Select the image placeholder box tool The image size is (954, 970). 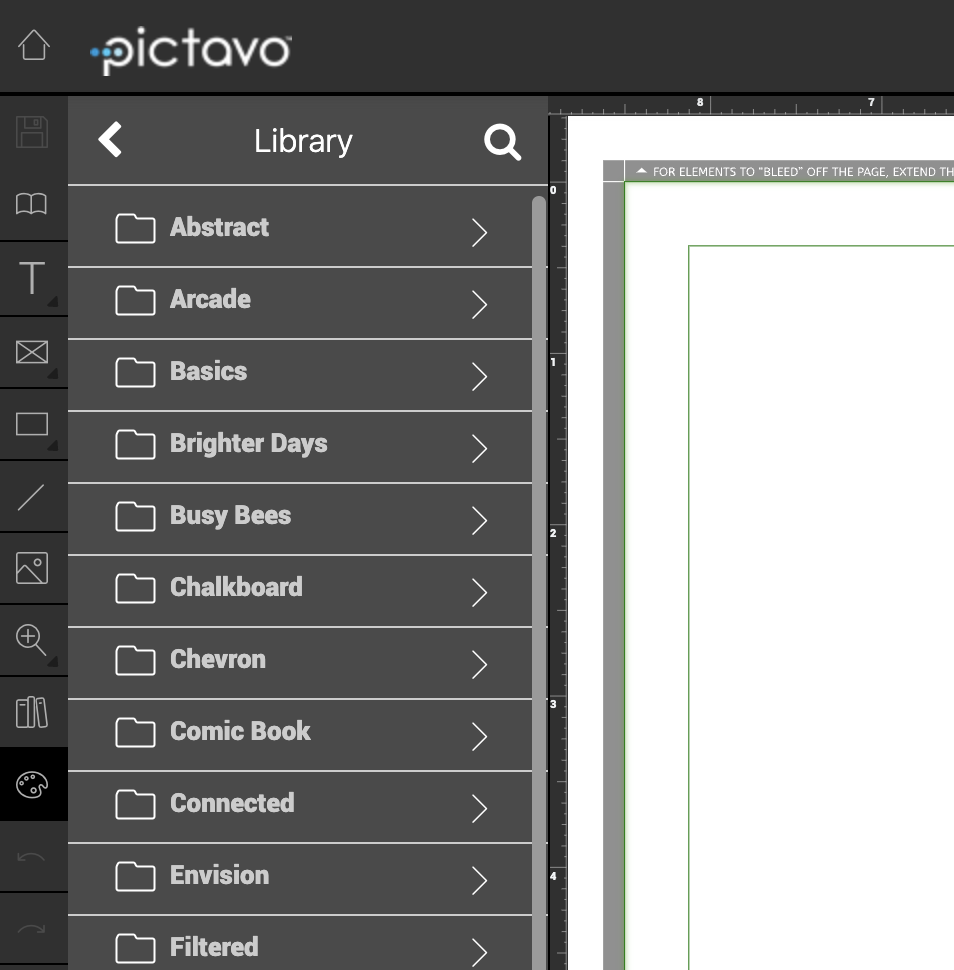pyautogui.click(x=32, y=352)
